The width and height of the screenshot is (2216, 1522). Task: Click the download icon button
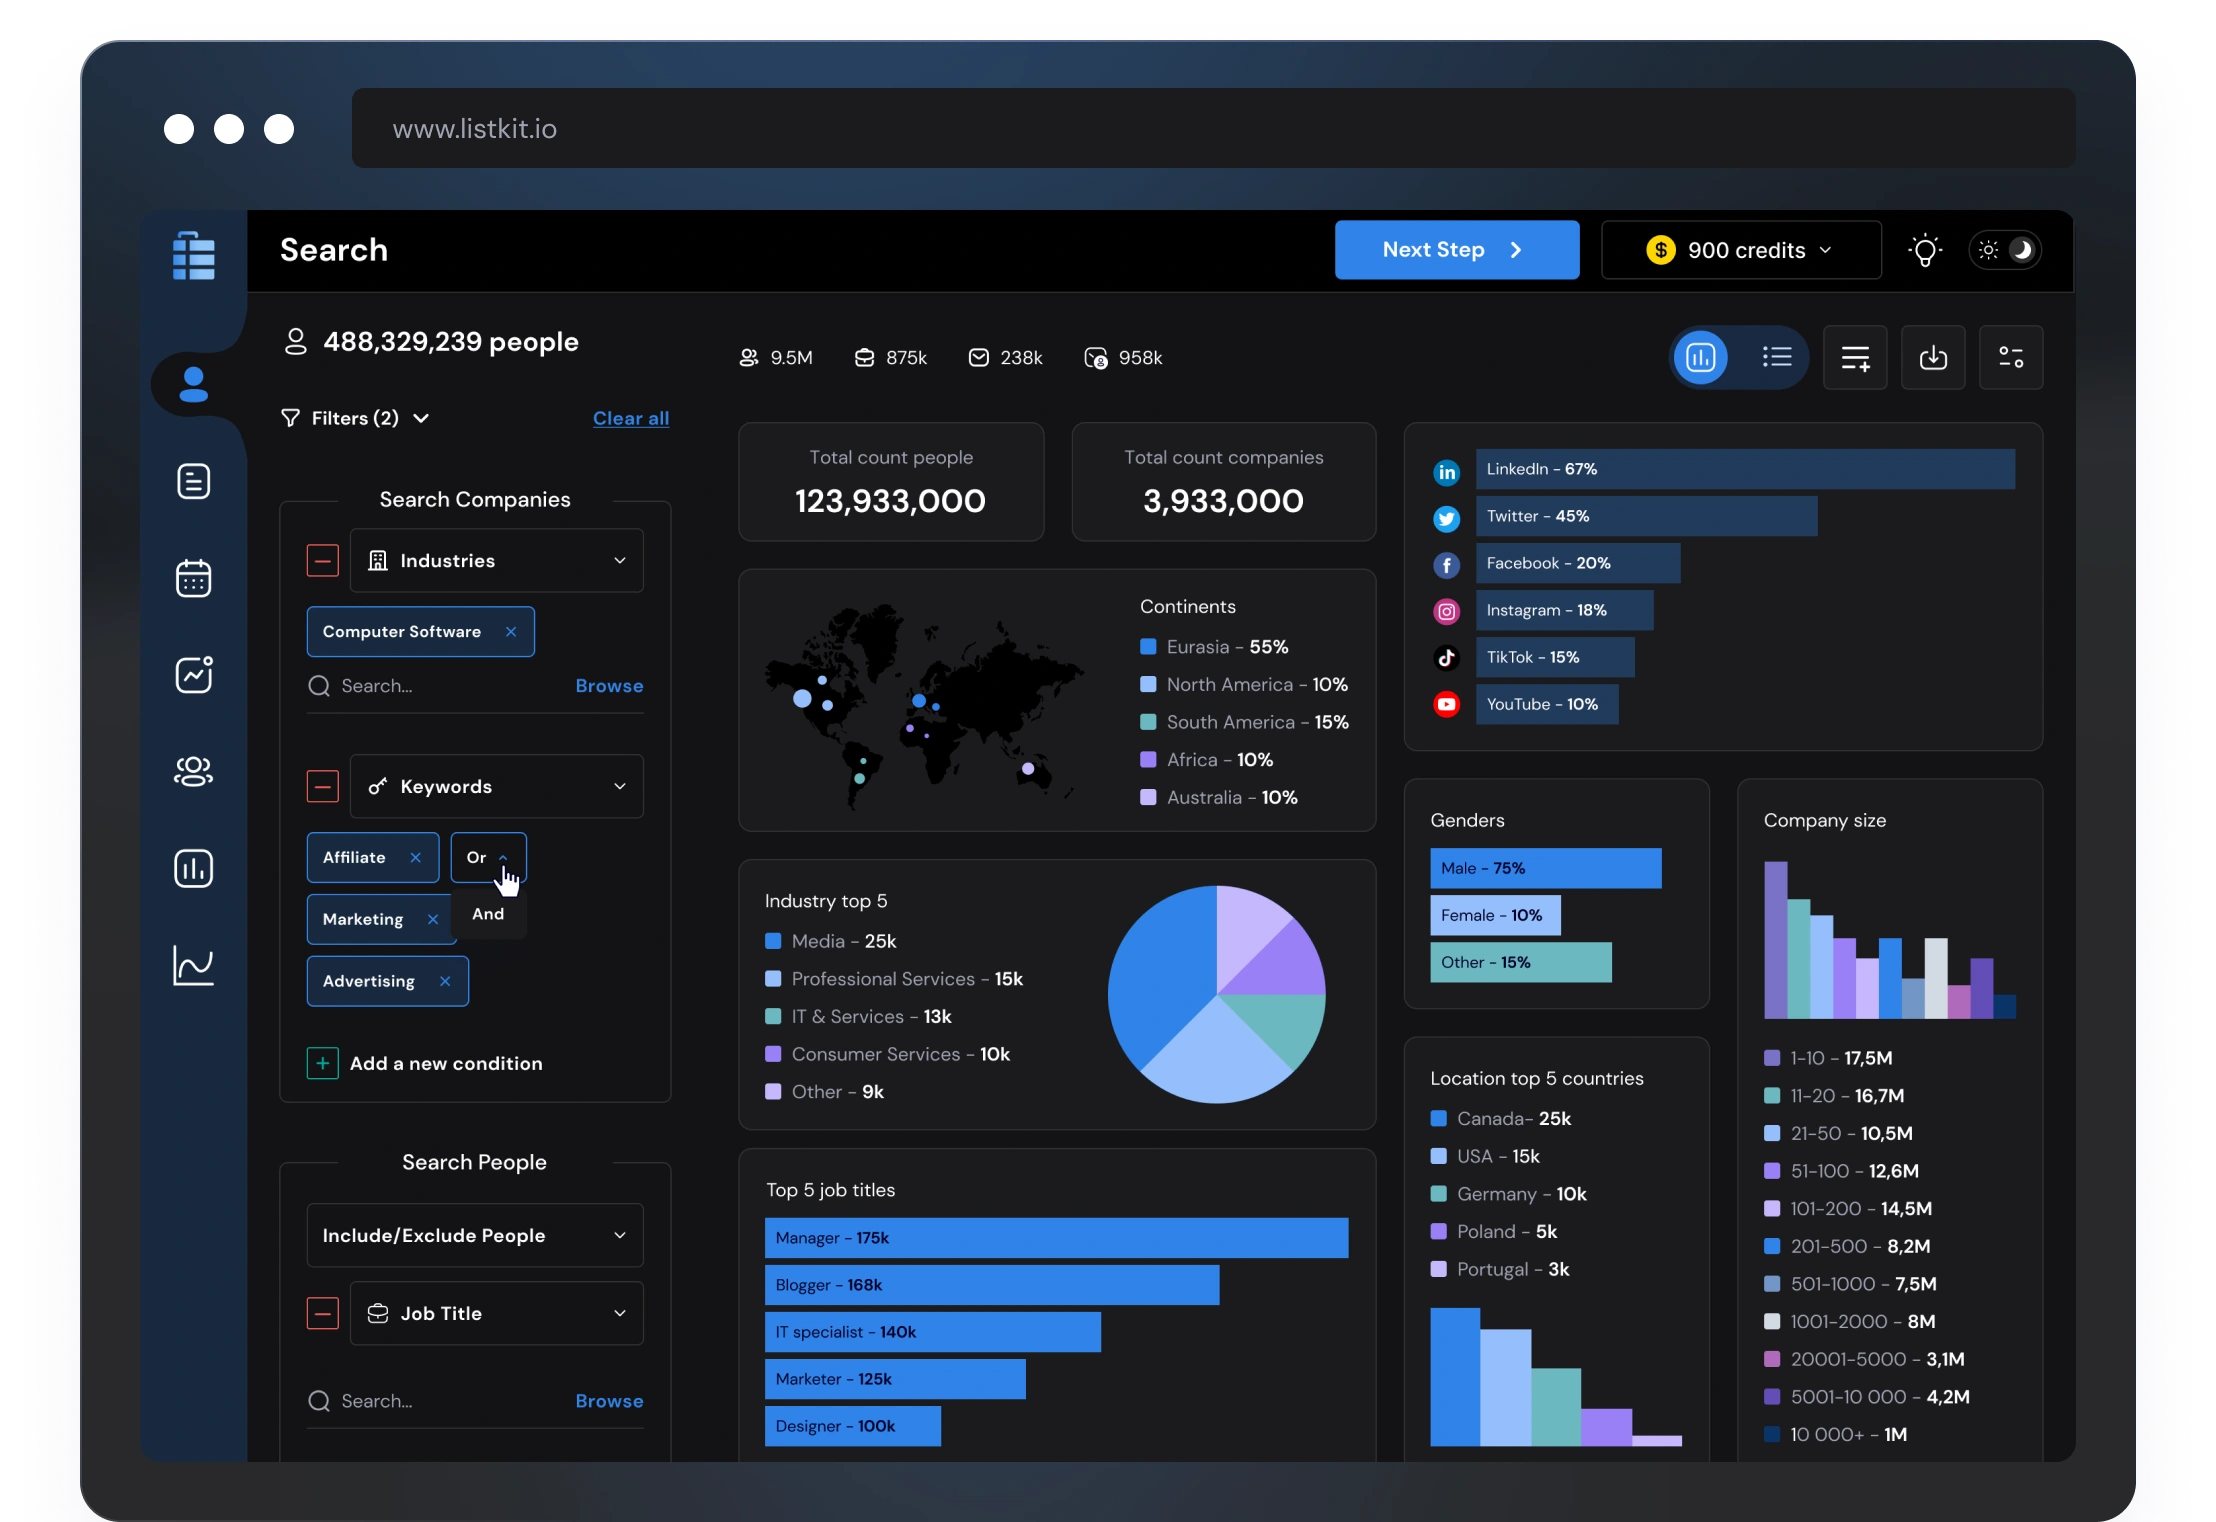pos(1932,358)
